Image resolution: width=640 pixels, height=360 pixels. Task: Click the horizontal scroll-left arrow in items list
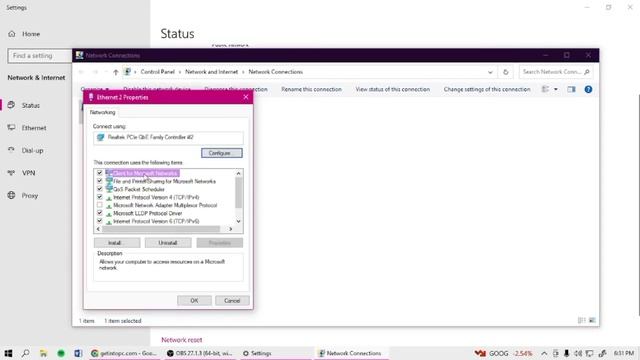tap(98, 229)
